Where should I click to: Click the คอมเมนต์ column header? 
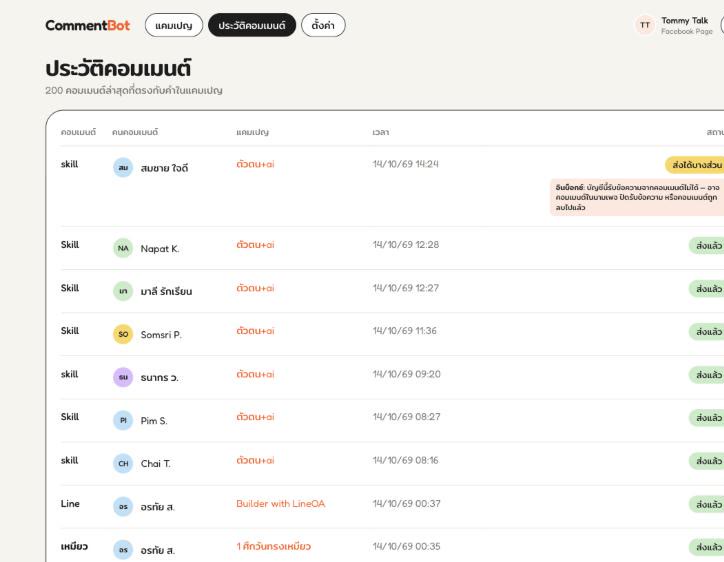point(78,132)
